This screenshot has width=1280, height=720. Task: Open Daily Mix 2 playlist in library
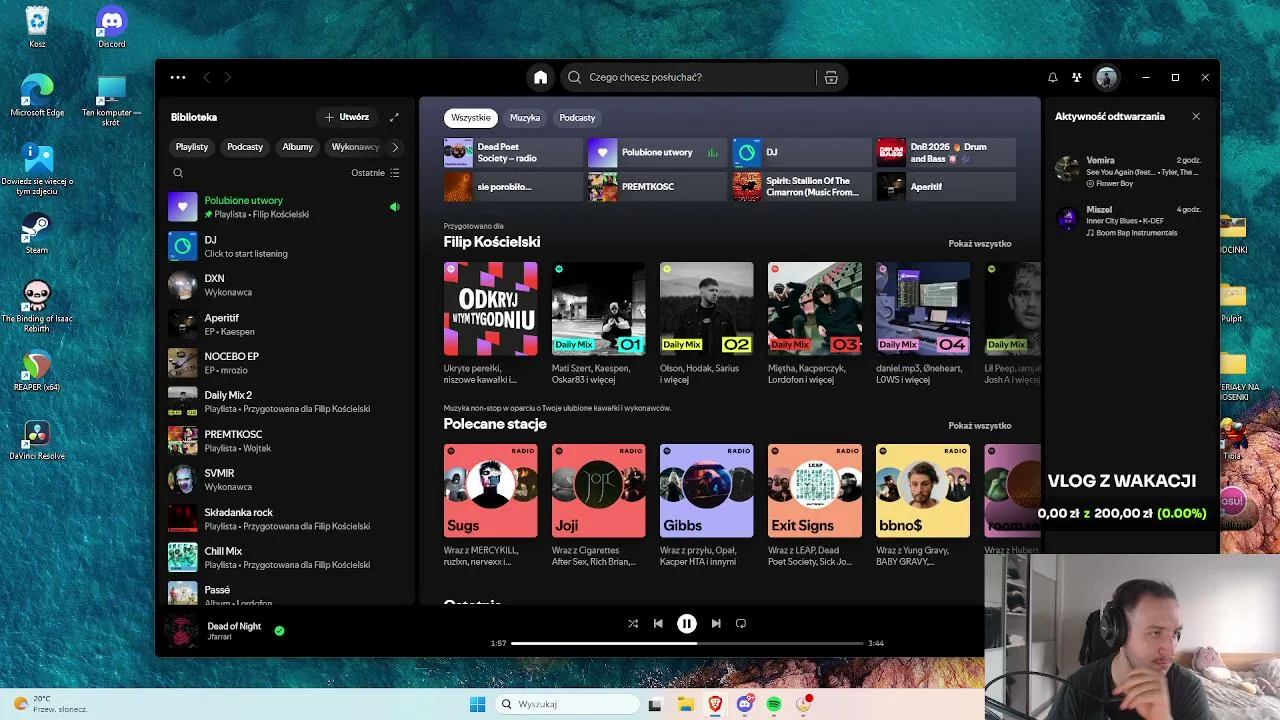click(285, 402)
